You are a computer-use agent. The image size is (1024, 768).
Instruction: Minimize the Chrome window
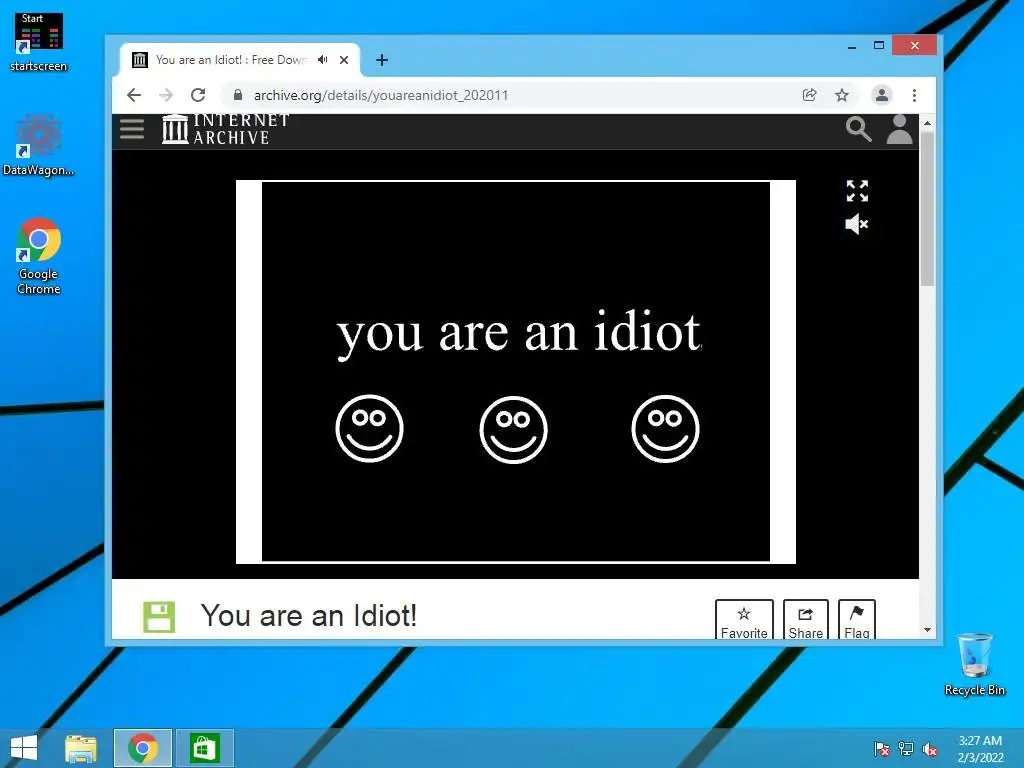pos(852,46)
